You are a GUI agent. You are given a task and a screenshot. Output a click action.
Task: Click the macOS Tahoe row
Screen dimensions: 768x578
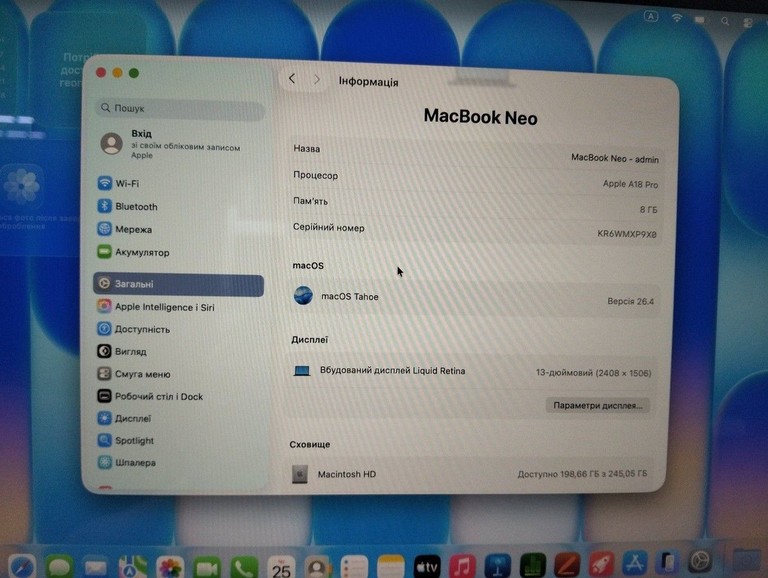[474, 298]
